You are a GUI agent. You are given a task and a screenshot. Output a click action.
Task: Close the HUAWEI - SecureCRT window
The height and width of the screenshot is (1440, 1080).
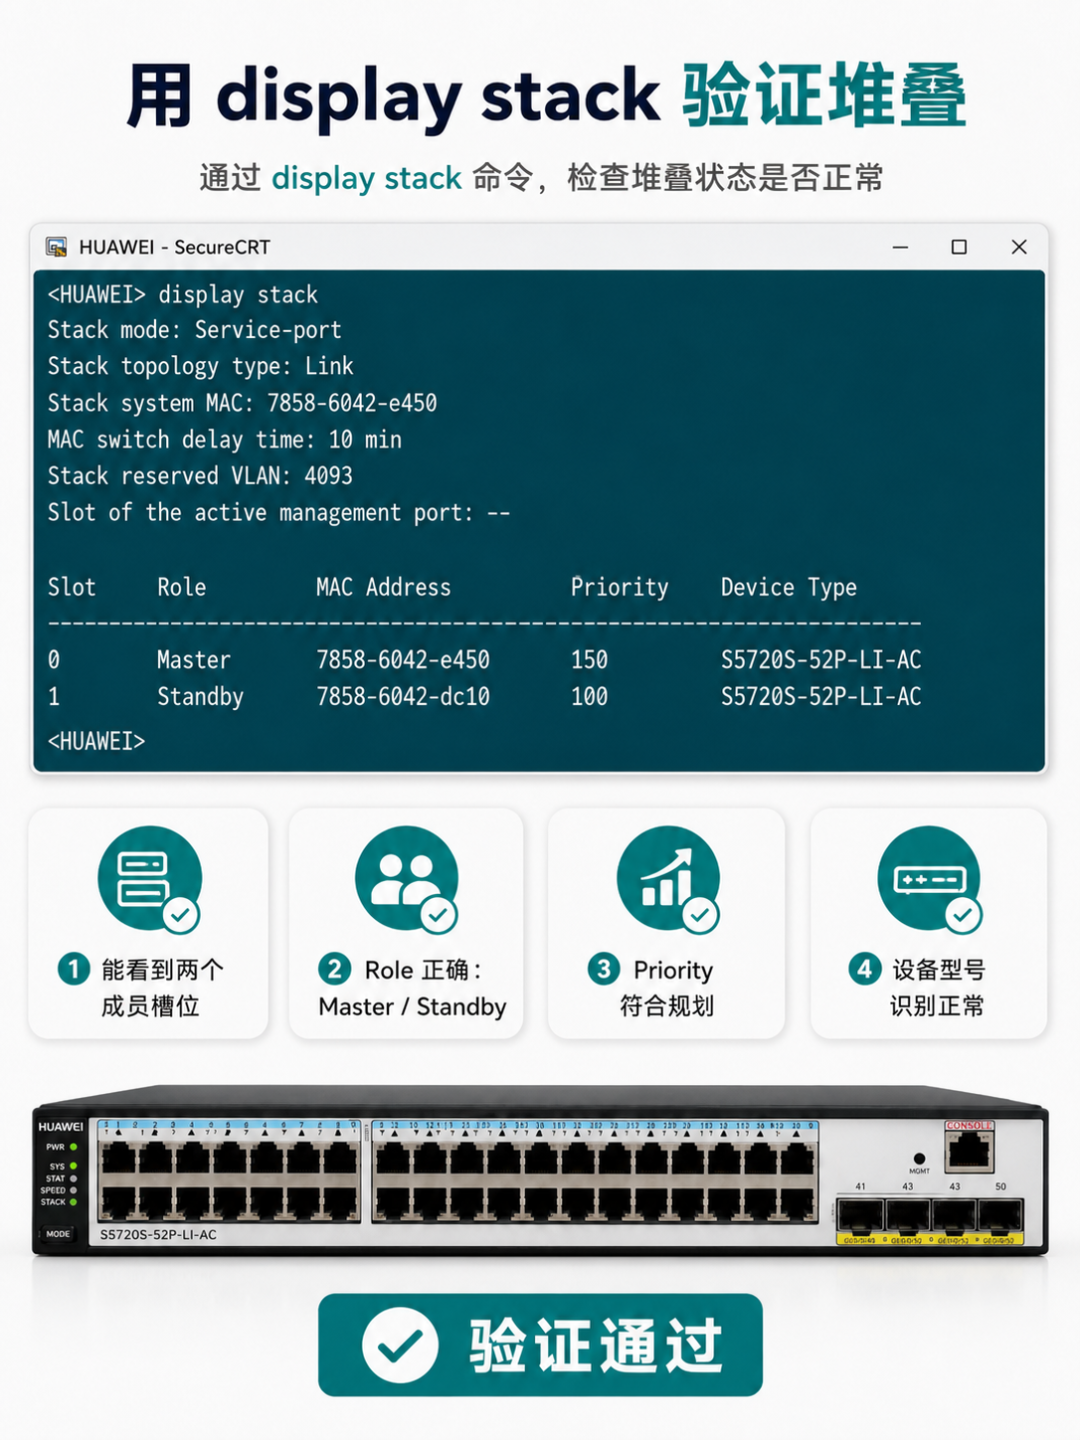(1019, 247)
